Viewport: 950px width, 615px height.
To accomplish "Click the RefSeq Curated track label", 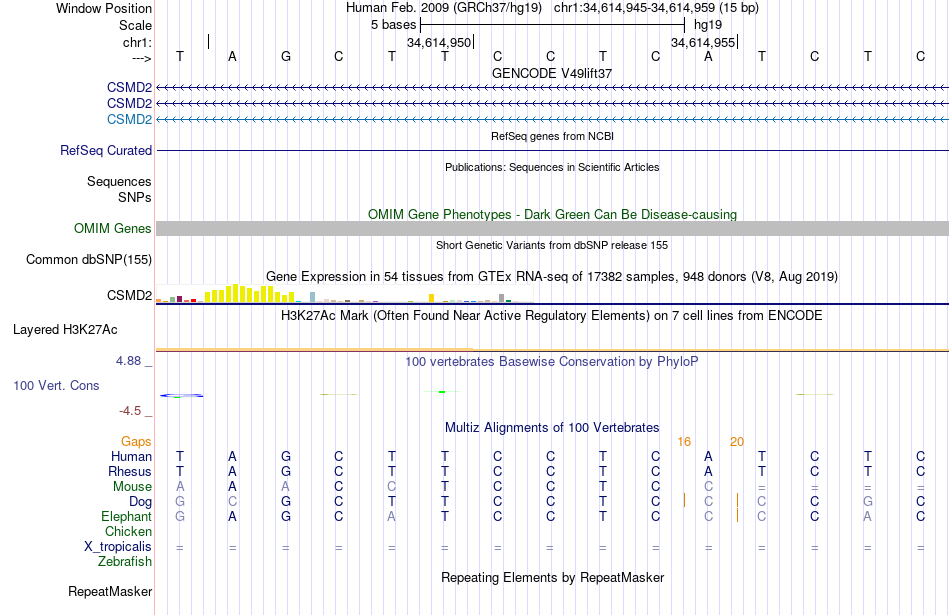I will point(106,150).
